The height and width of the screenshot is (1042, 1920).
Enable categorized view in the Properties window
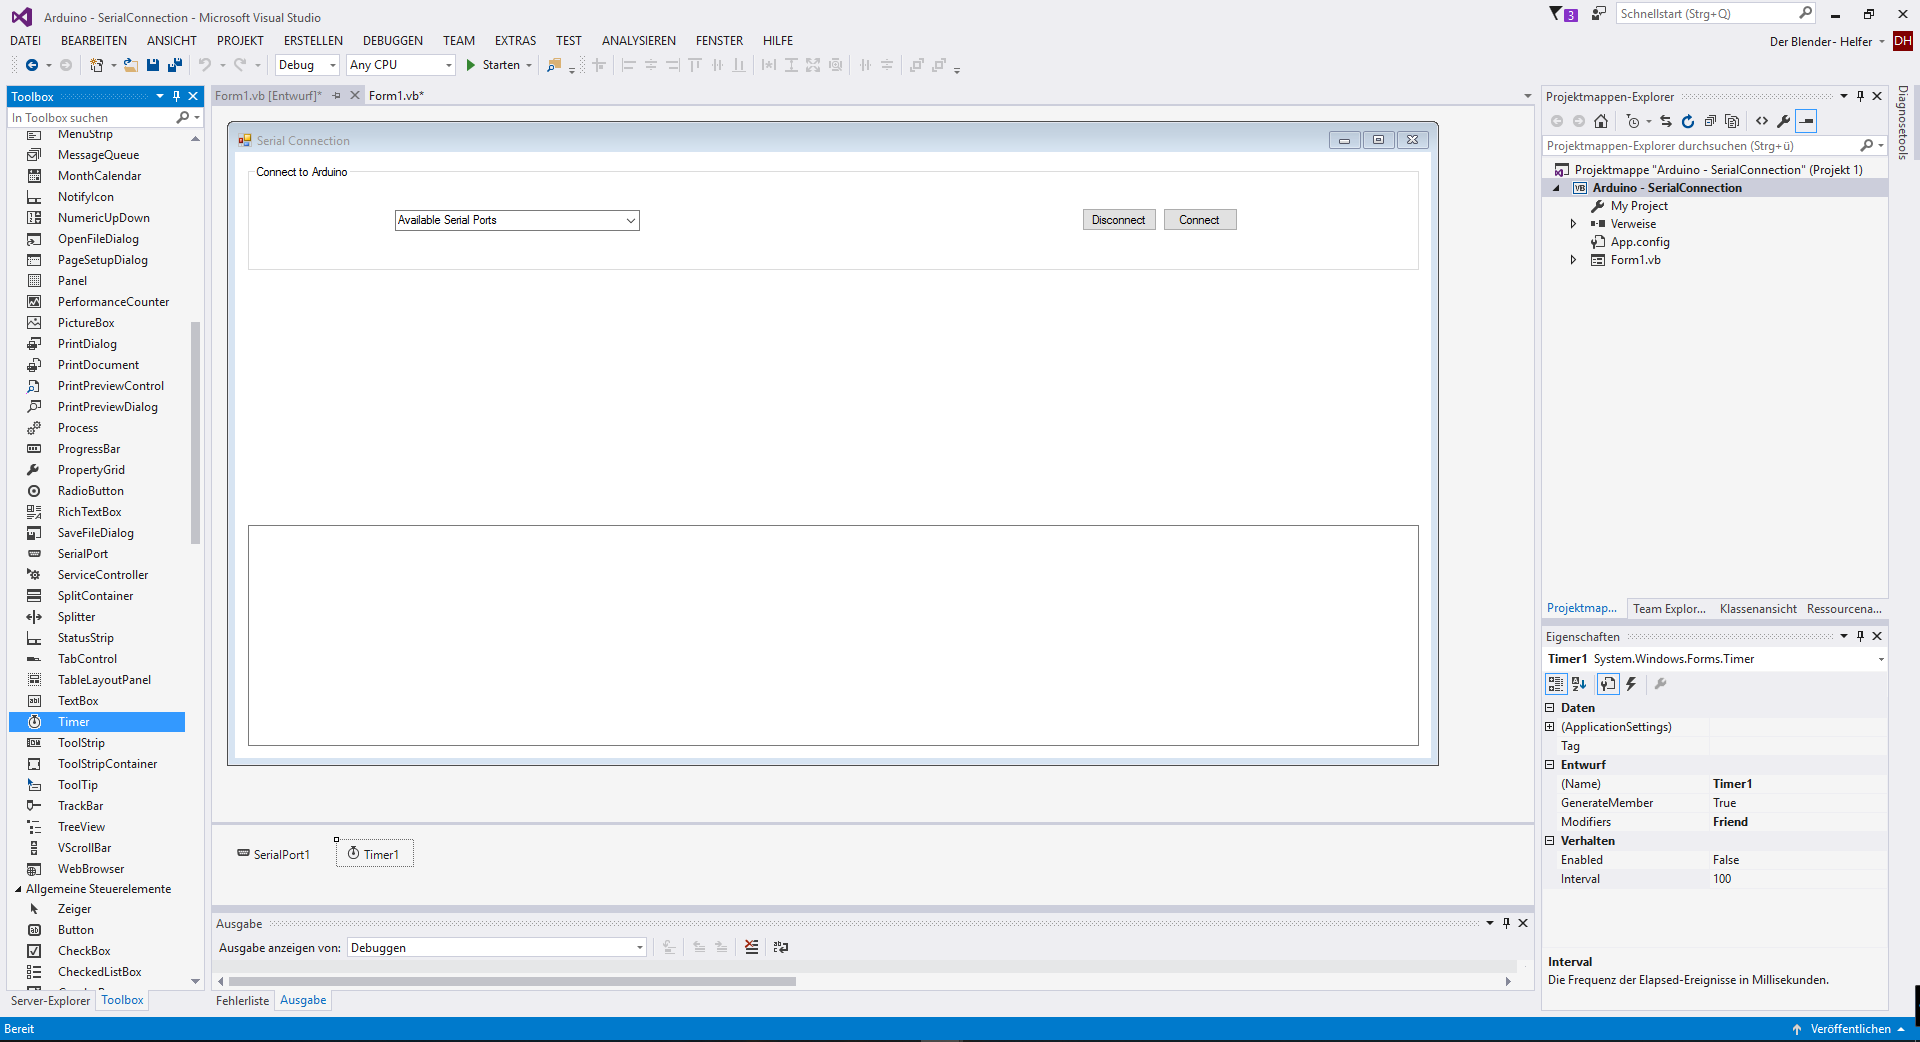(1555, 684)
